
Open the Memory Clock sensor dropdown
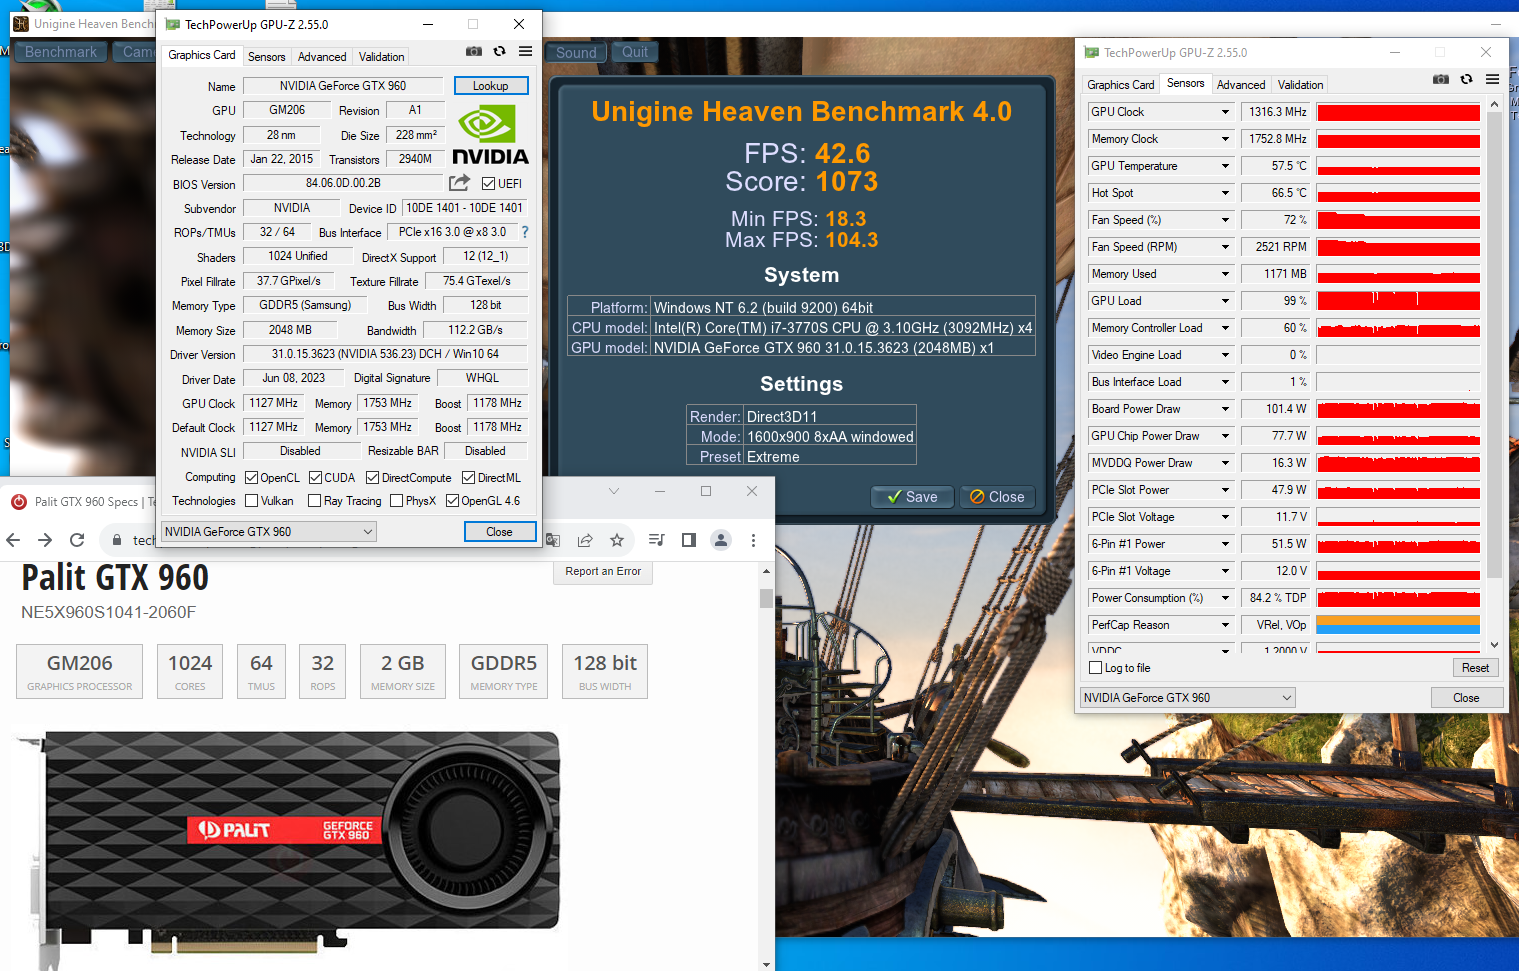(1225, 139)
